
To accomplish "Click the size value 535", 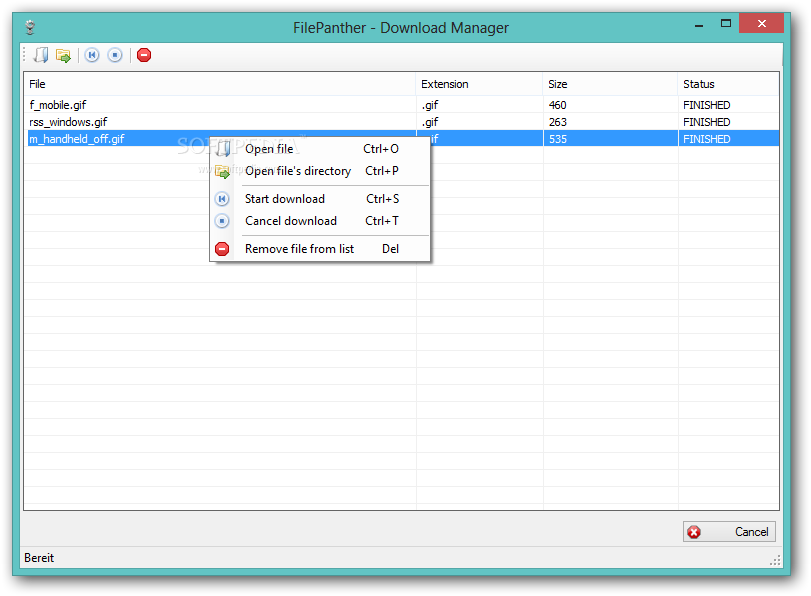I will [558, 139].
